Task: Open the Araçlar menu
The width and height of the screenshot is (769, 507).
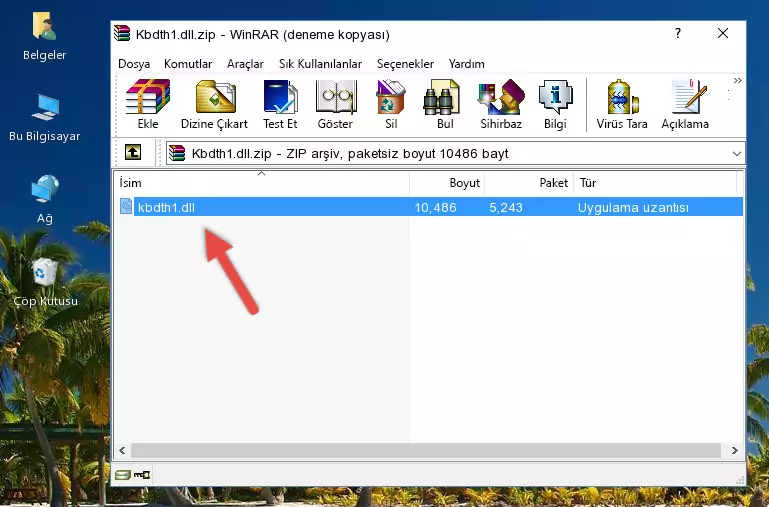Action: click(245, 64)
